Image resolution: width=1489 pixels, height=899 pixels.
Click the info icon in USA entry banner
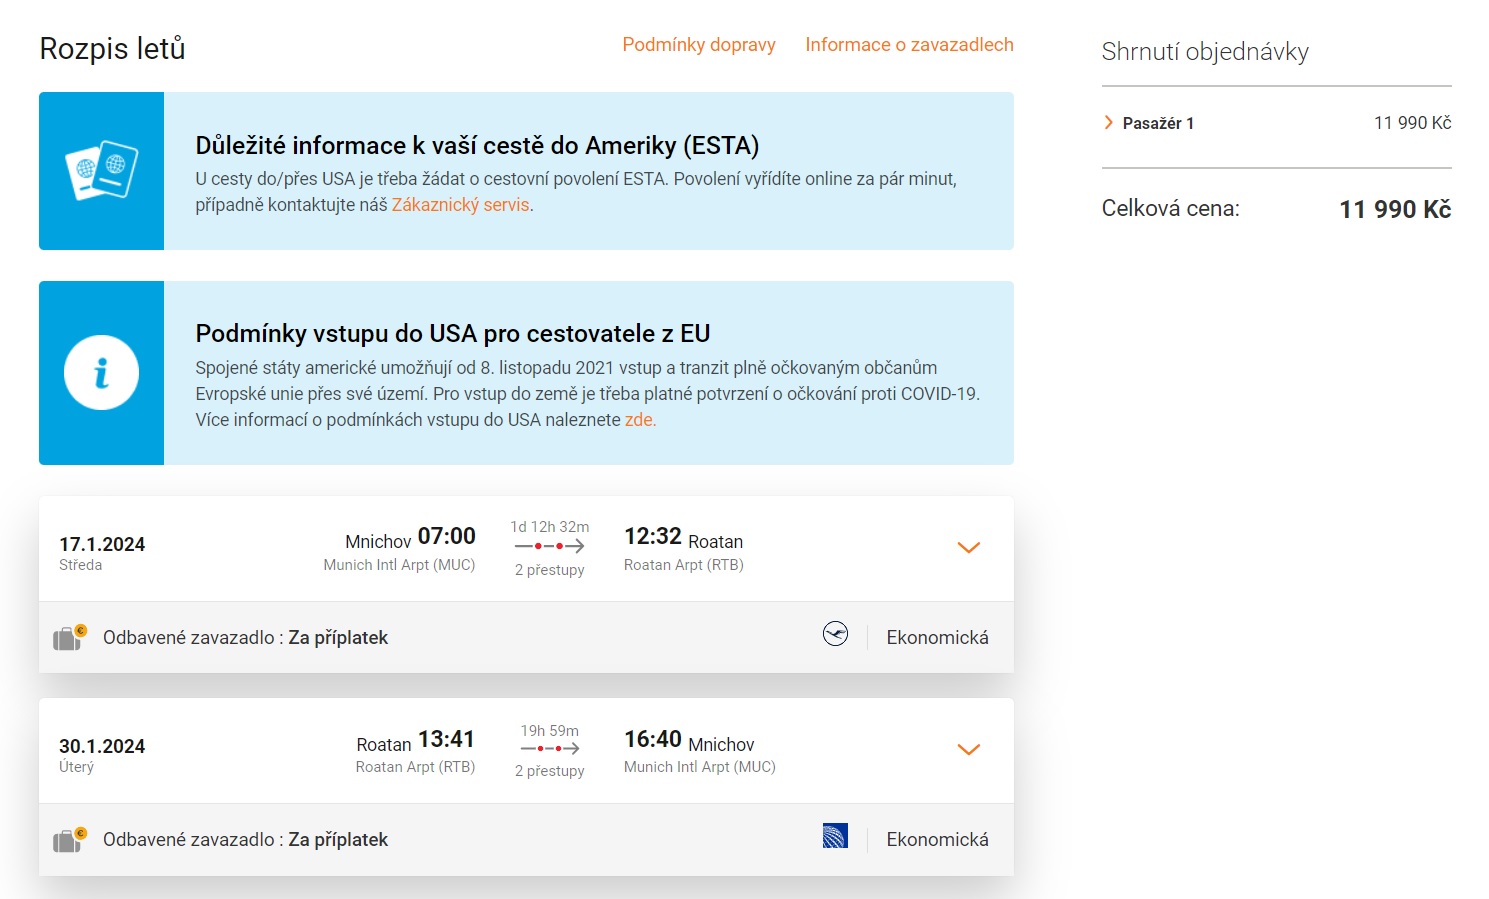[101, 373]
